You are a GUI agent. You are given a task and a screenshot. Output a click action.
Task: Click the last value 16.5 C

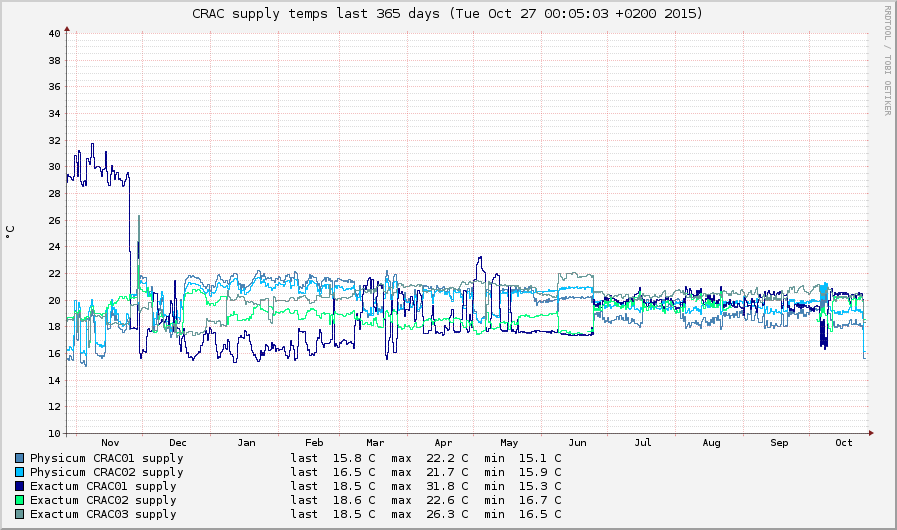[x=354, y=472]
